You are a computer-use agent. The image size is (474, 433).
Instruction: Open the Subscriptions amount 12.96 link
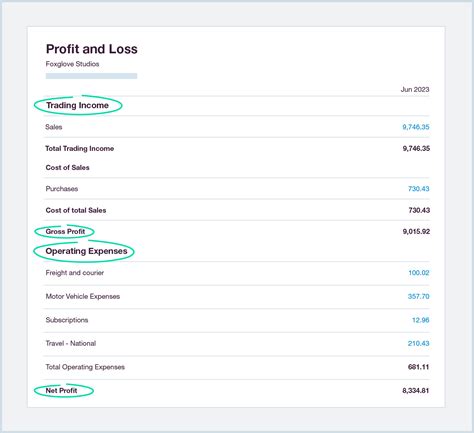point(421,320)
